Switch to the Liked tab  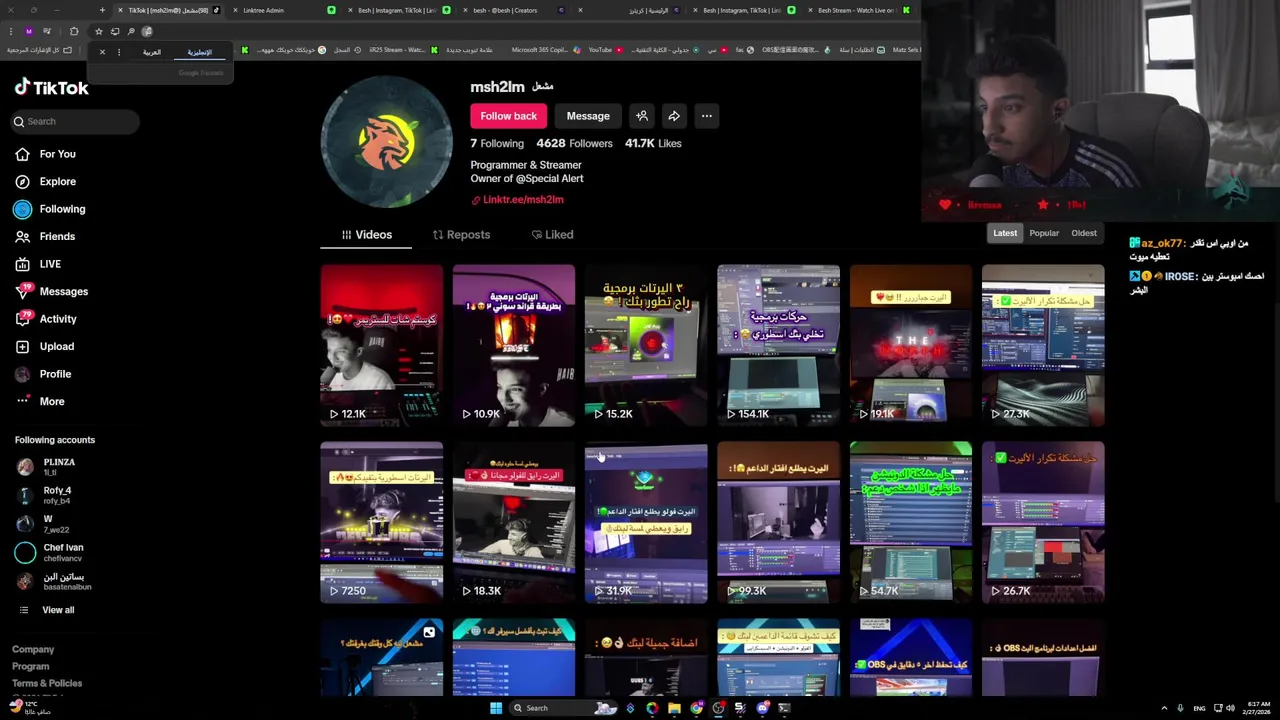(552, 235)
